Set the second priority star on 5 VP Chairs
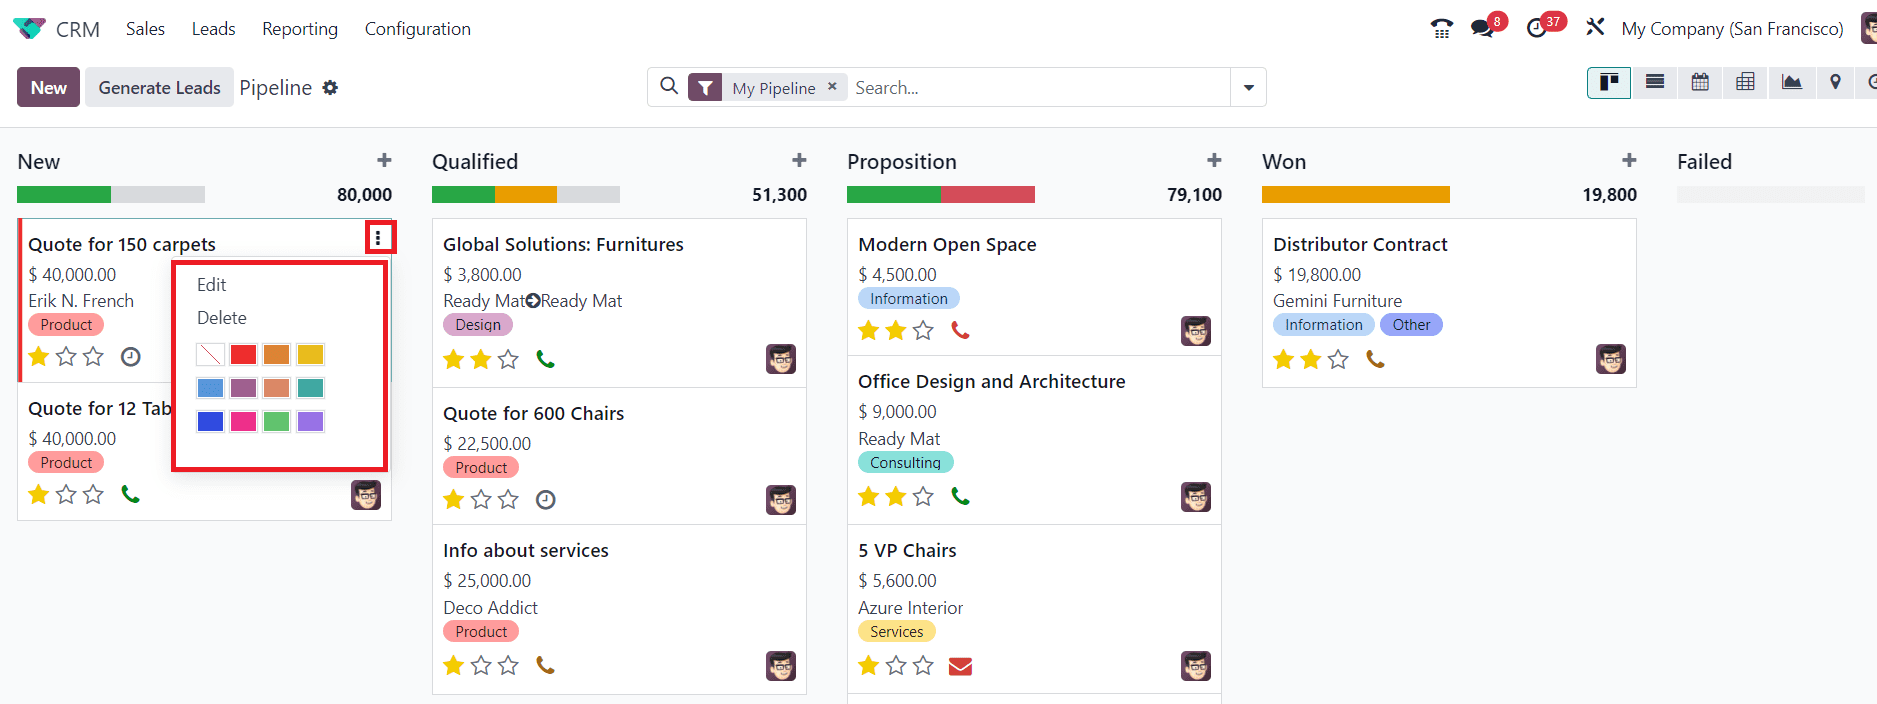Screen dimensions: 1877x704 896,665
